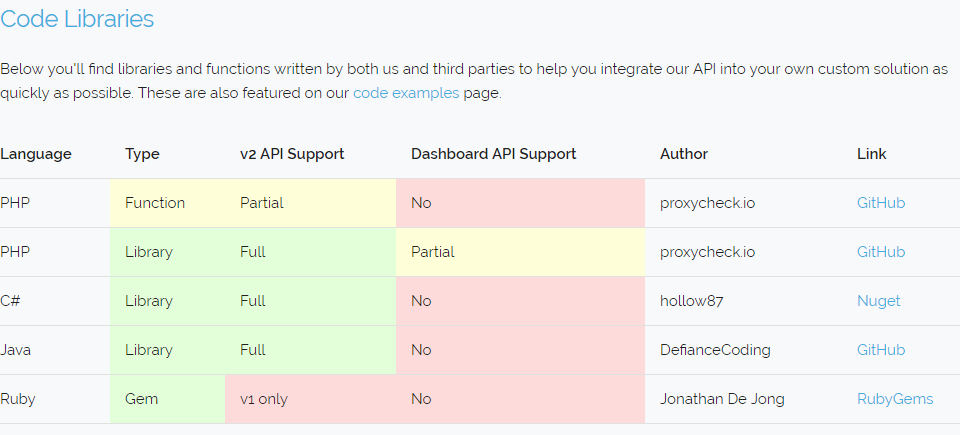Click the author name DefianceCoding

715,350
